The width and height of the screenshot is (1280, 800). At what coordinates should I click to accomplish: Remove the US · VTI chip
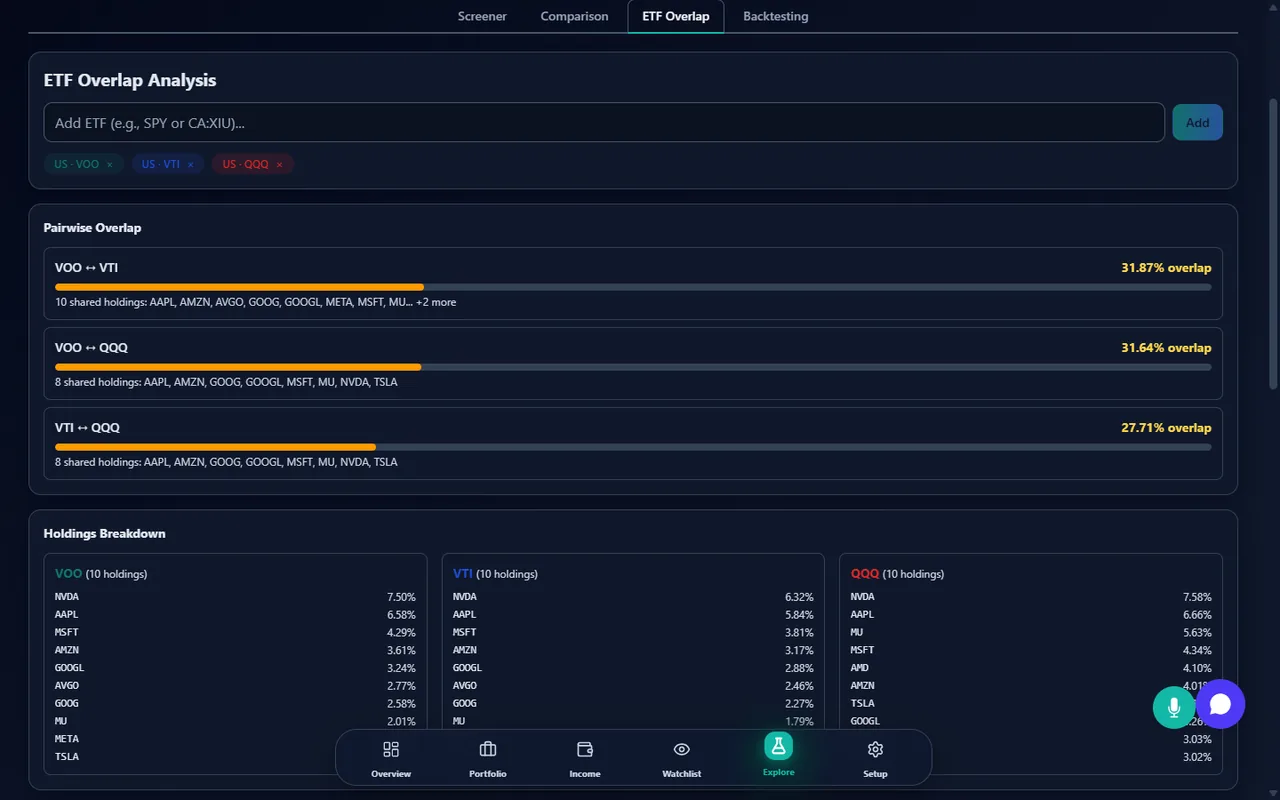tap(190, 164)
